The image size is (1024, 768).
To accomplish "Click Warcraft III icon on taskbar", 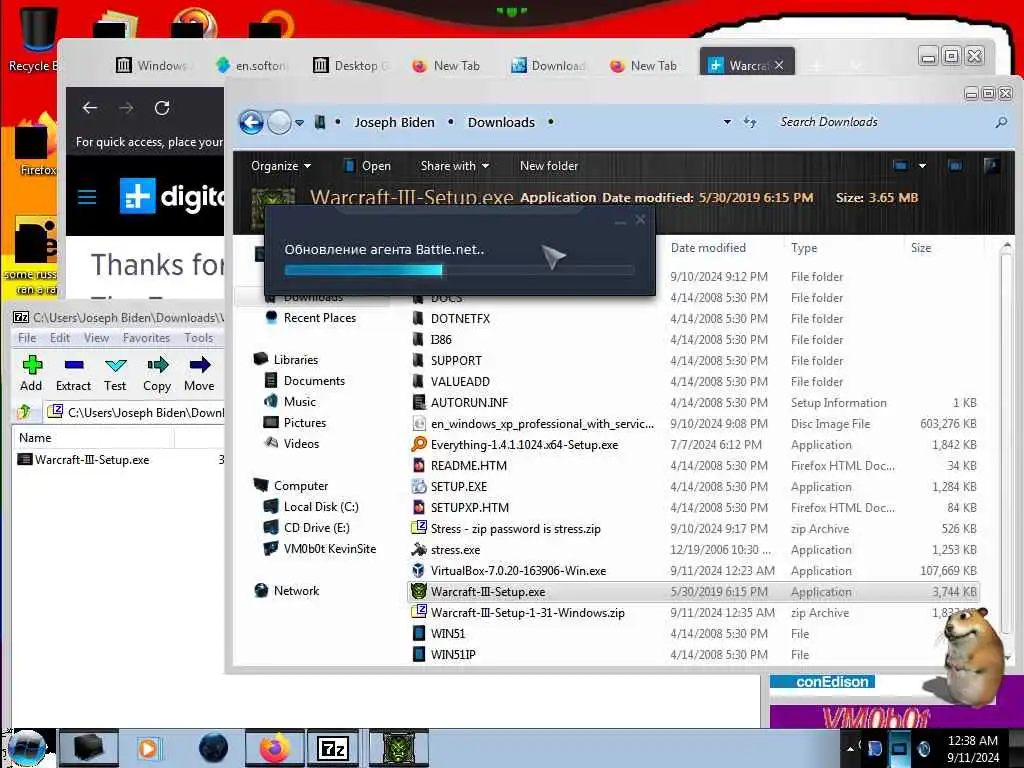I will [399, 748].
